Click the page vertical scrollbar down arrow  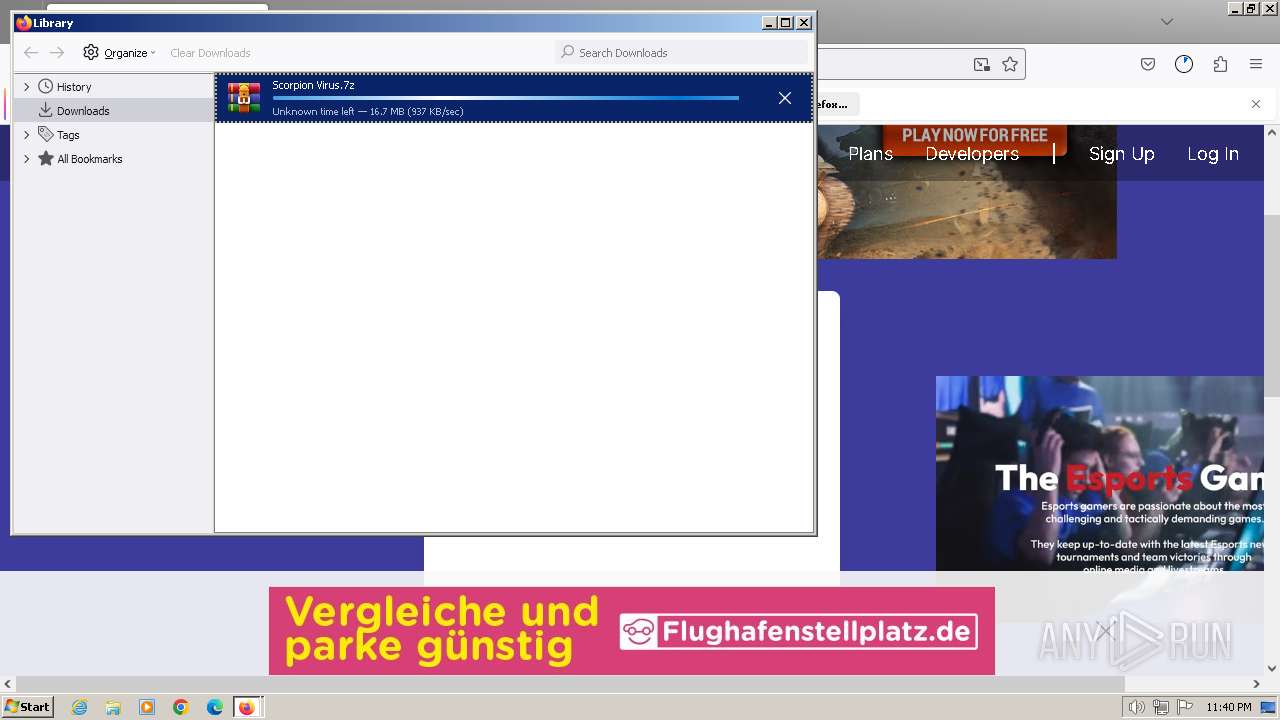(1272, 668)
